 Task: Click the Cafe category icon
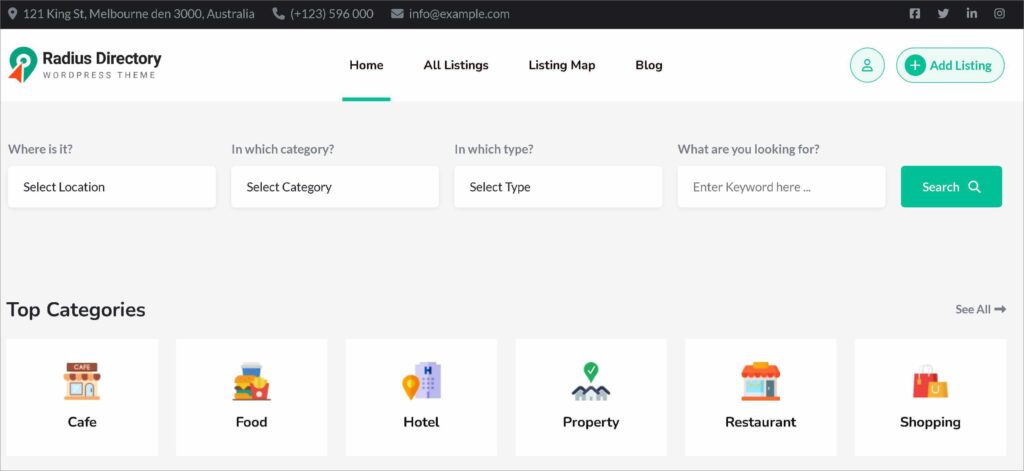82,381
